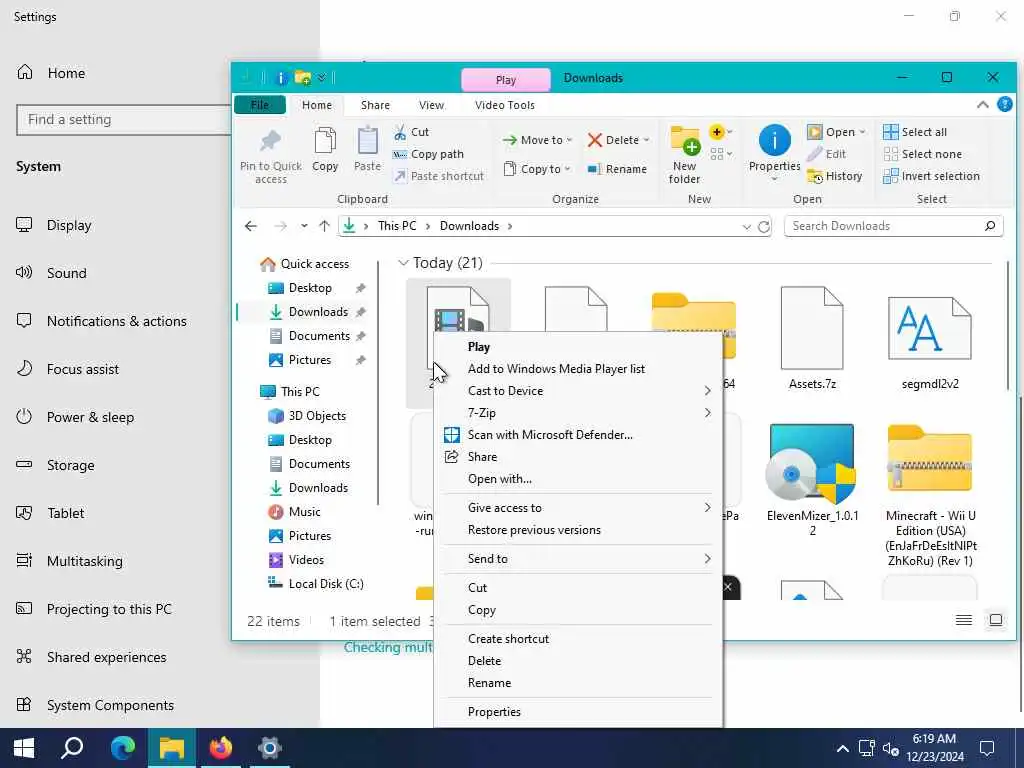Click the Pin to Quick access icon
1024x768 pixels.
tap(270, 140)
